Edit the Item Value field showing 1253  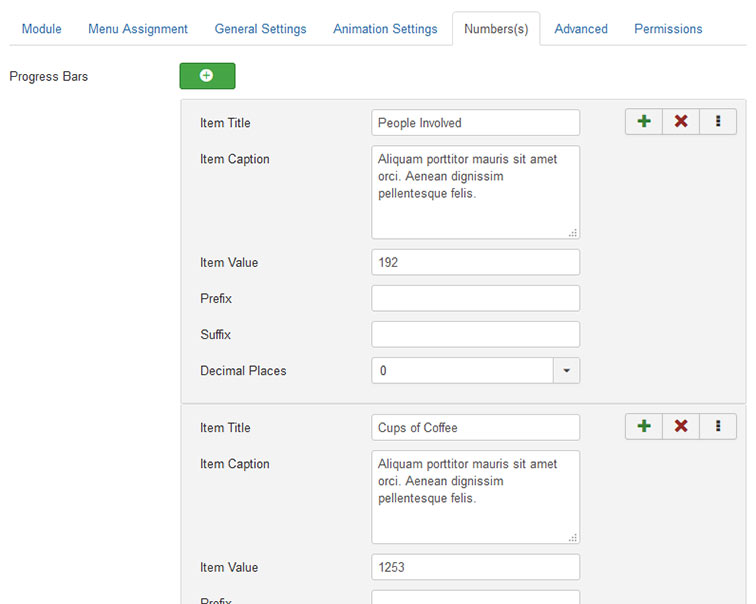tap(475, 567)
